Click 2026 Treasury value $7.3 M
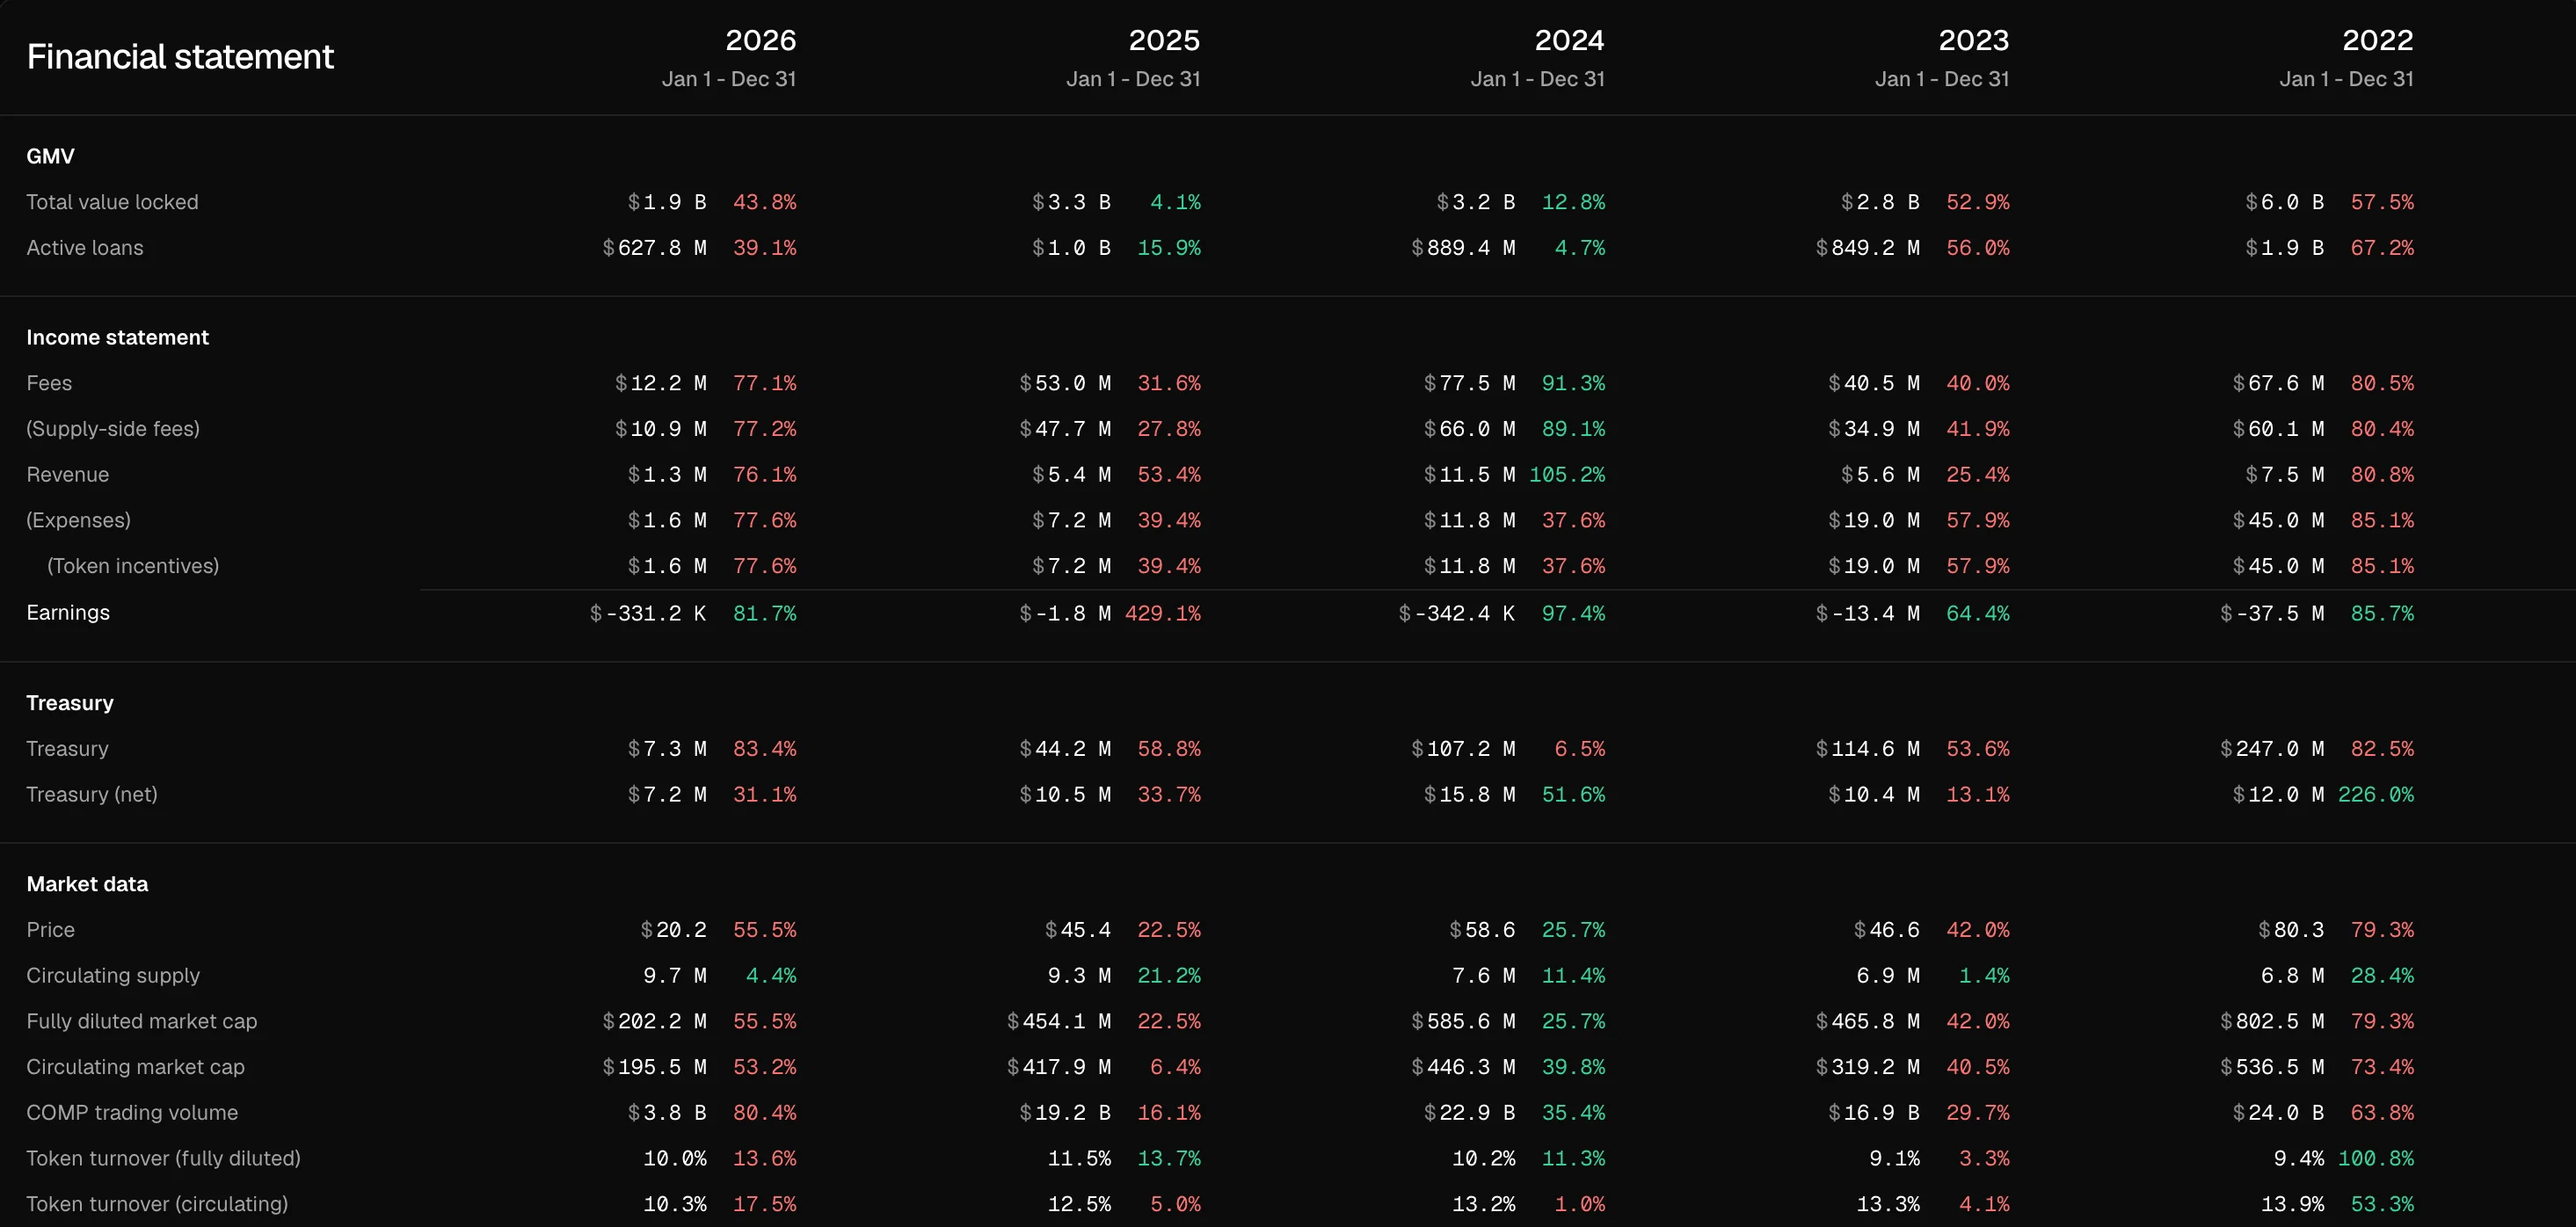2576x1227 pixels. click(x=667, y=749)
